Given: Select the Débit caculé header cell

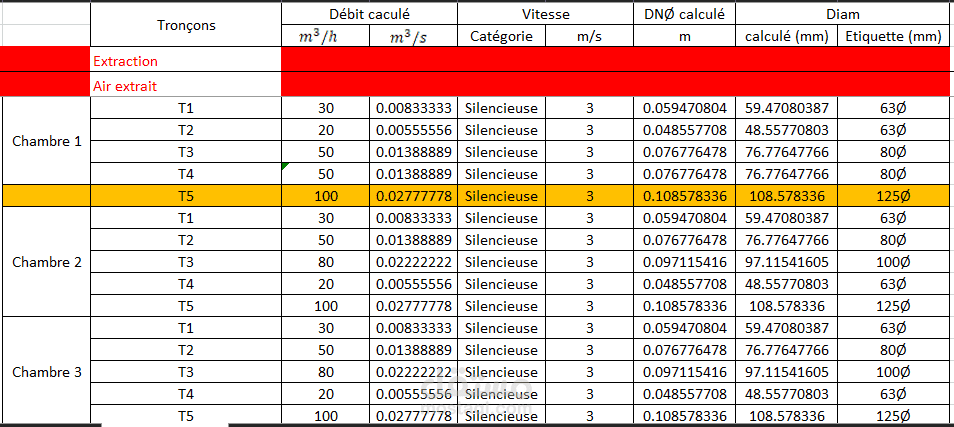Looking at the screenshot, I should click(x=369, y=14).
